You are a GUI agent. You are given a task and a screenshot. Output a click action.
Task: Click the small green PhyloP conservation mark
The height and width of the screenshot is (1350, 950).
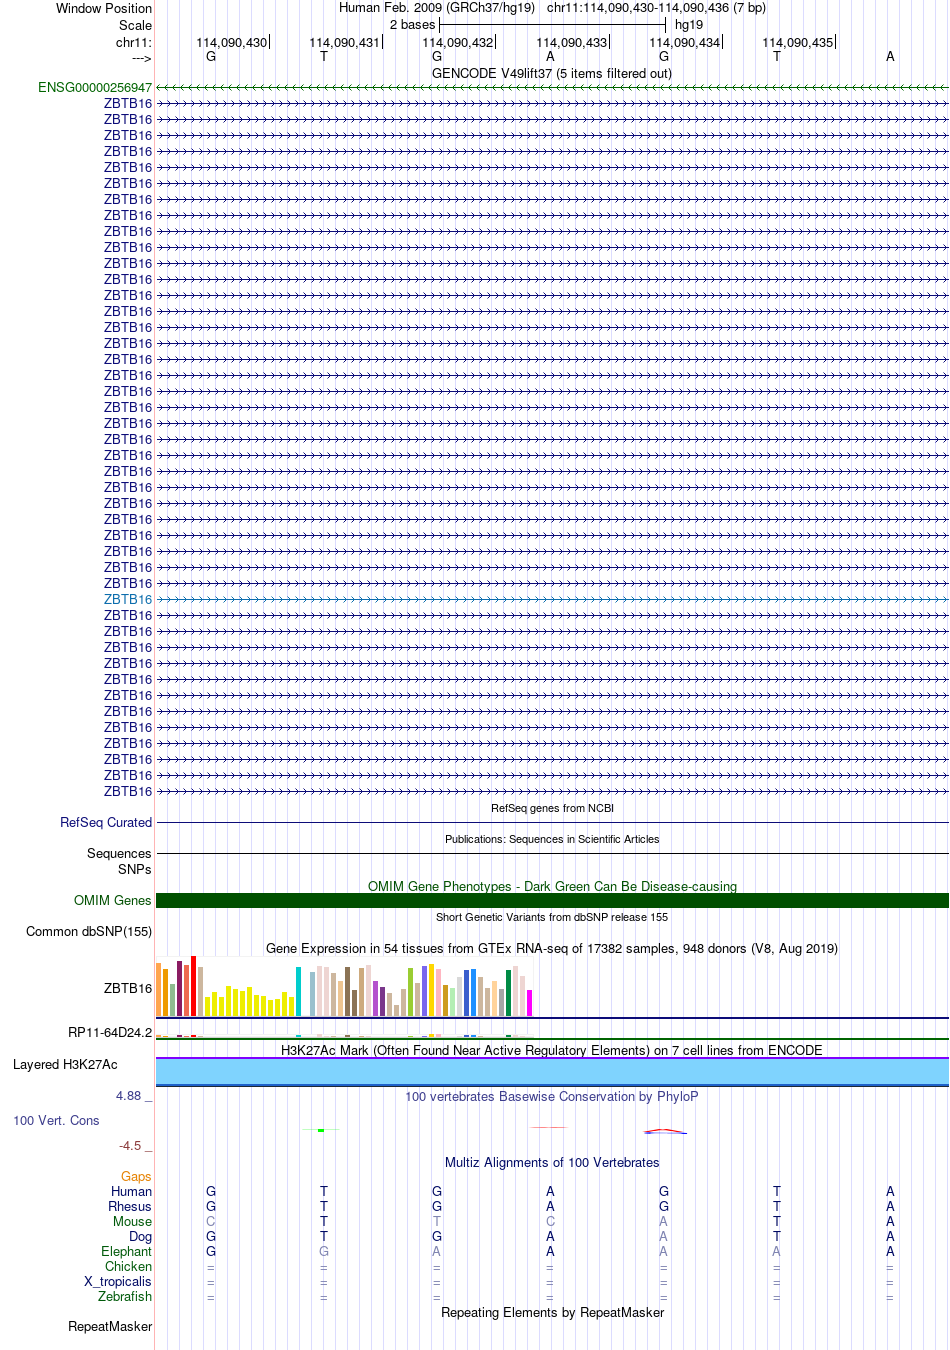coord(321,1130)
